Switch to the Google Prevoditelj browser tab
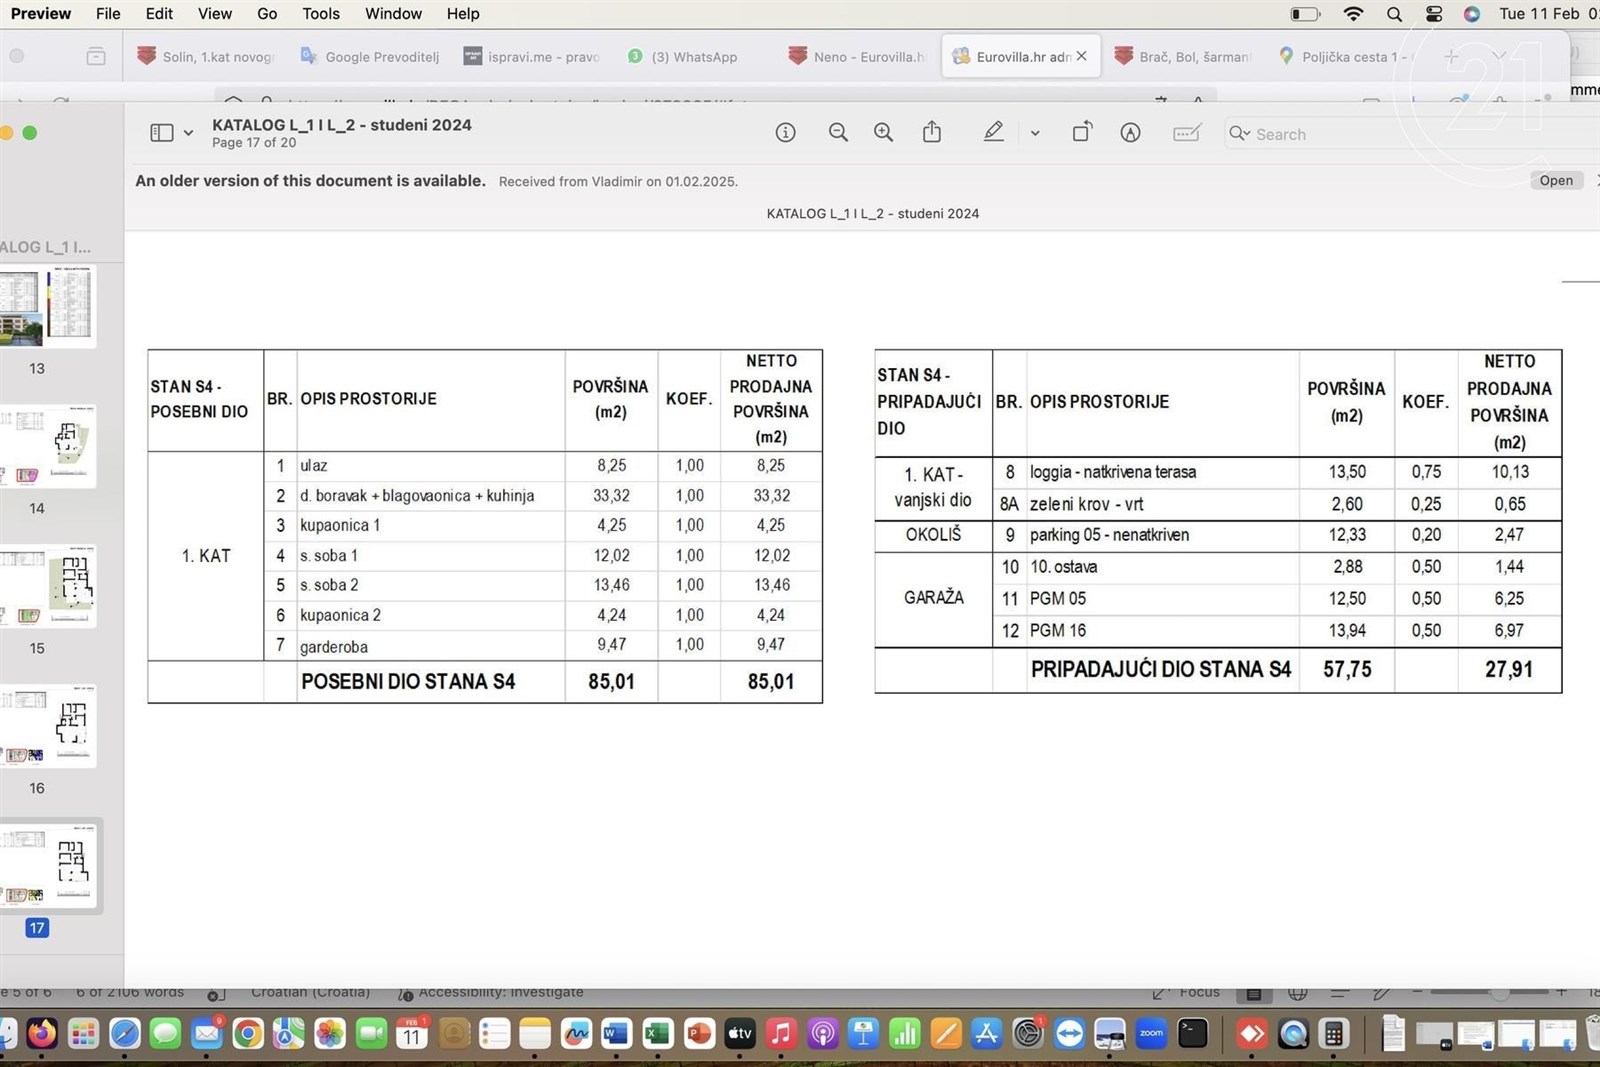Screen dimensions: 1600x1067 pos(370,57)
